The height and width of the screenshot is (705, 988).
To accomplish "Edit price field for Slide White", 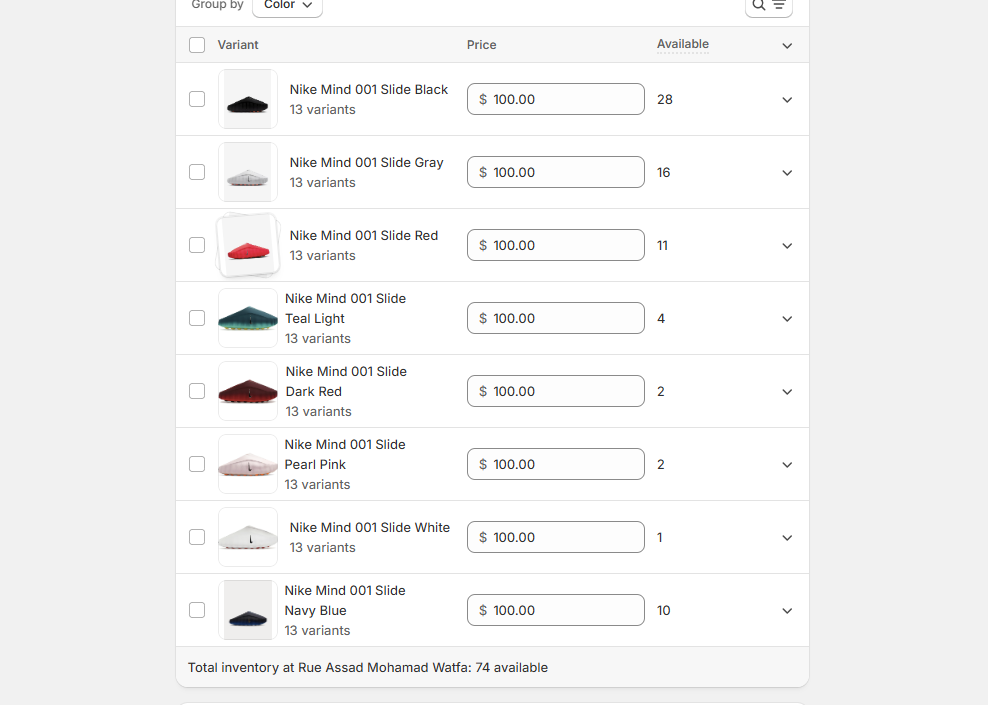I will (x=556, y=537).
